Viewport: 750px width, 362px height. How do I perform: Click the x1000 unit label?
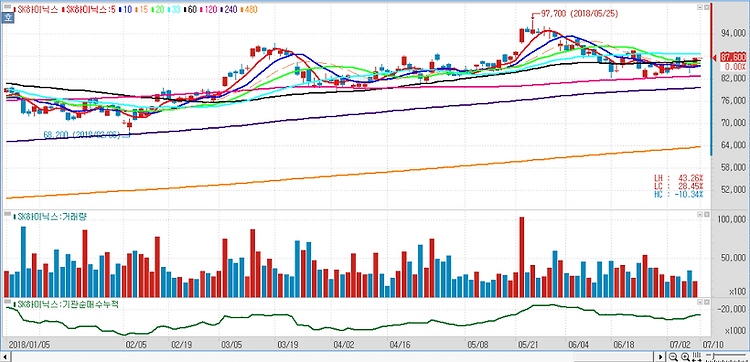[735, 331]
